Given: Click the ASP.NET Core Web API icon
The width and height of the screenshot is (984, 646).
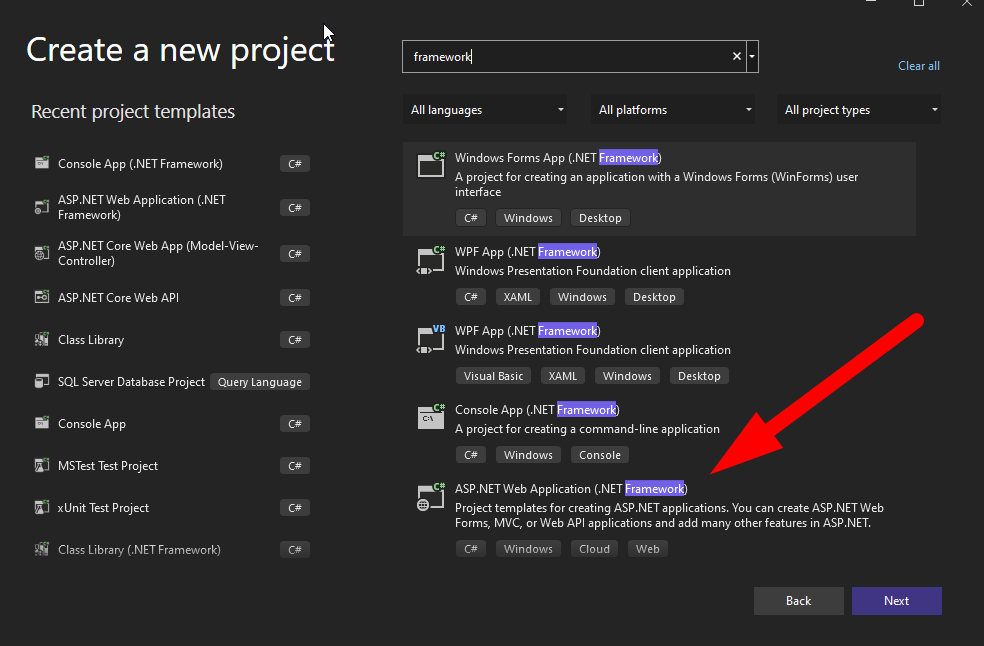Looking at the screenshot, I should [x=42, y=298].
